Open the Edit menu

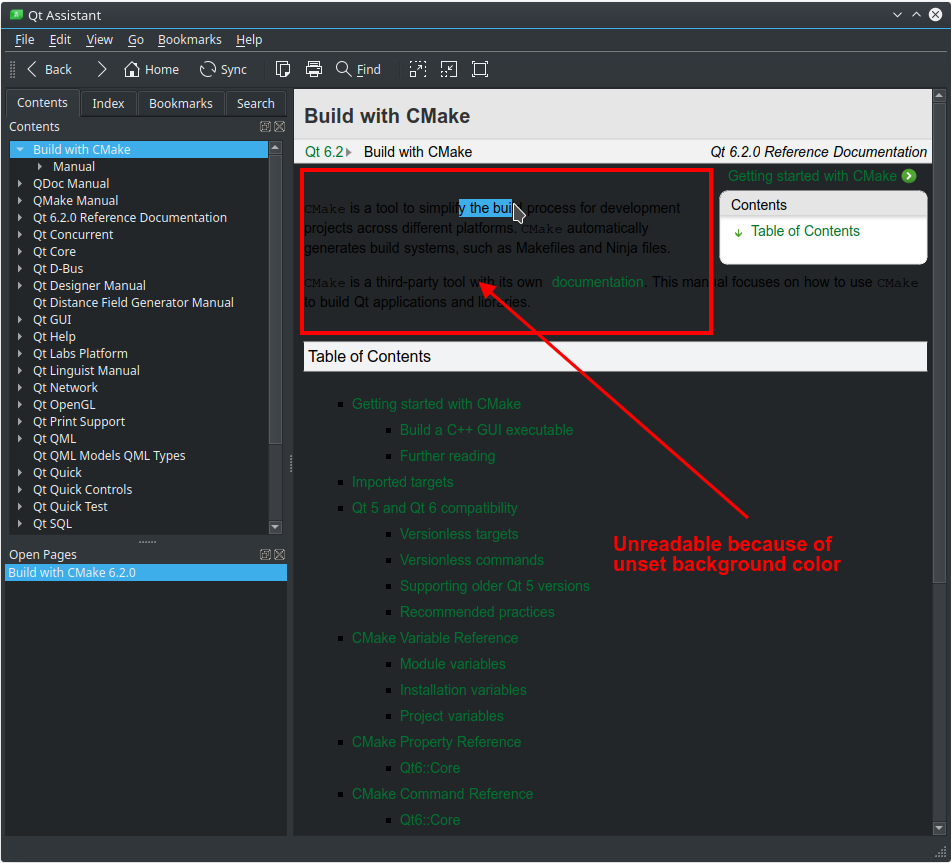(x=60, y=39)
